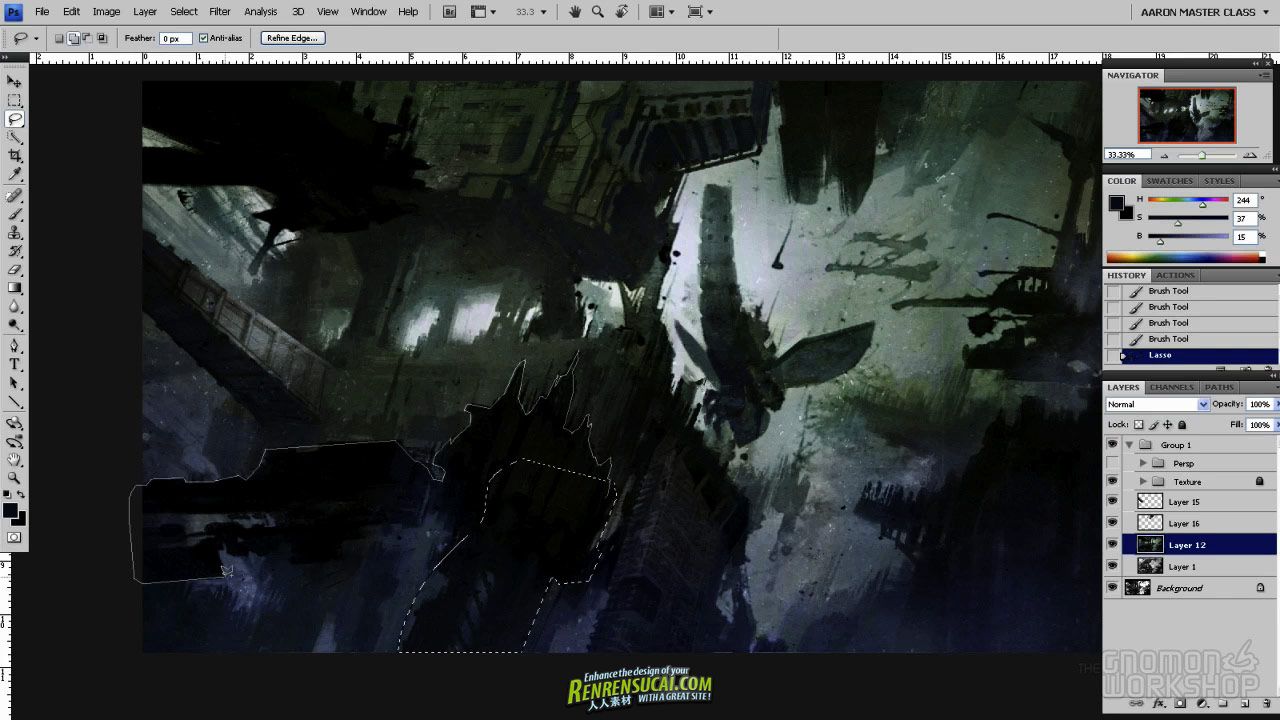Viewport: 1280px width, 720px height.
Task: Select the Eyedropper tool
Action: tap(14, 175)
